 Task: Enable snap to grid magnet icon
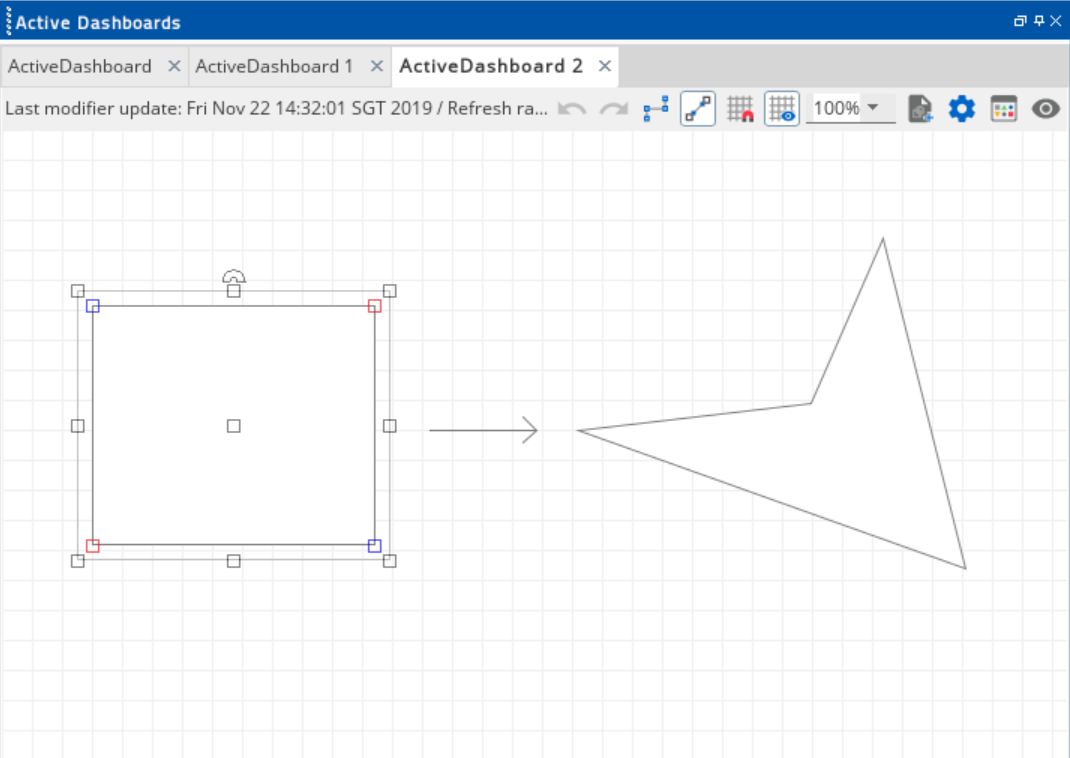[740, 109]
